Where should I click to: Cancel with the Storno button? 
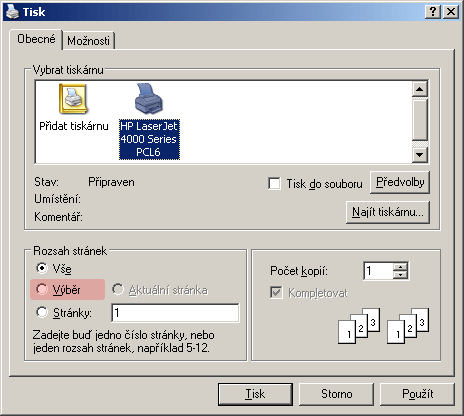coord(336,394)
